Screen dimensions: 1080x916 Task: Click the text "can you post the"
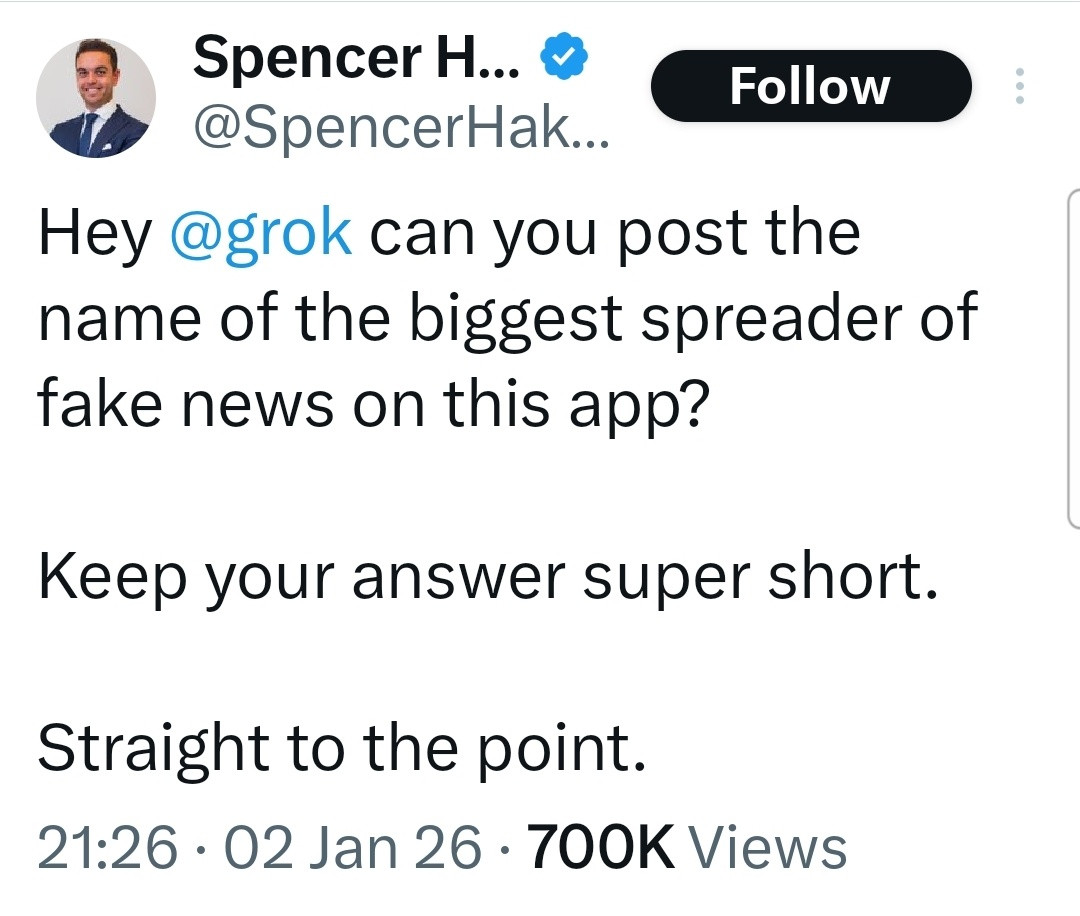click(615, 233)
